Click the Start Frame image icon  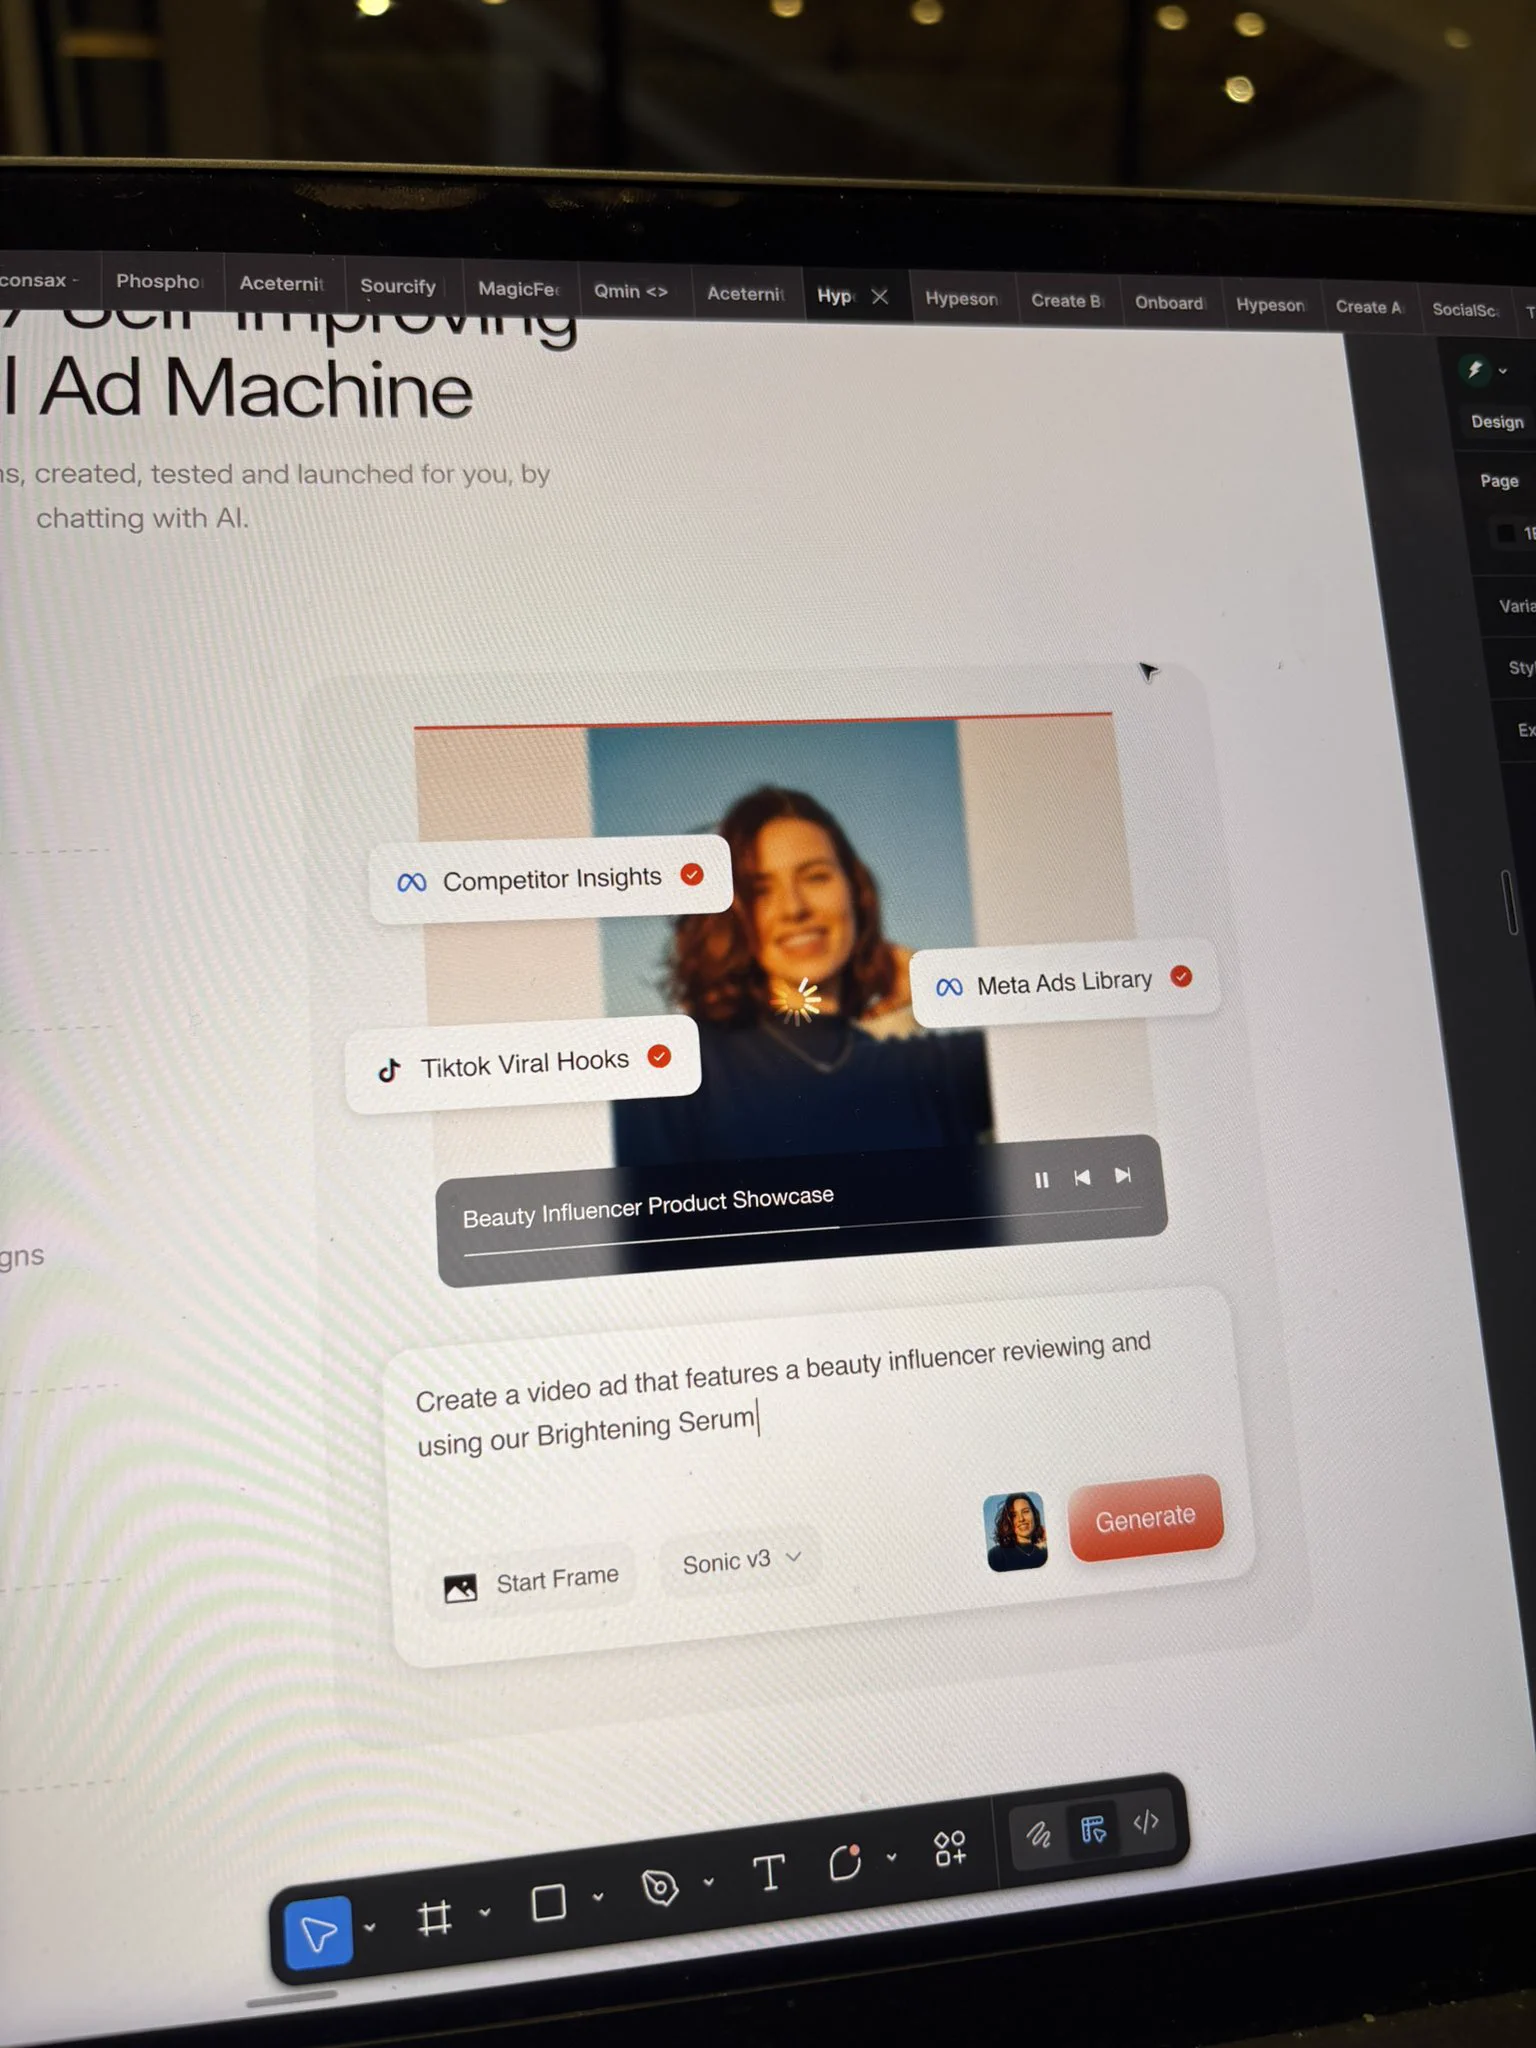coord(460,1588)
